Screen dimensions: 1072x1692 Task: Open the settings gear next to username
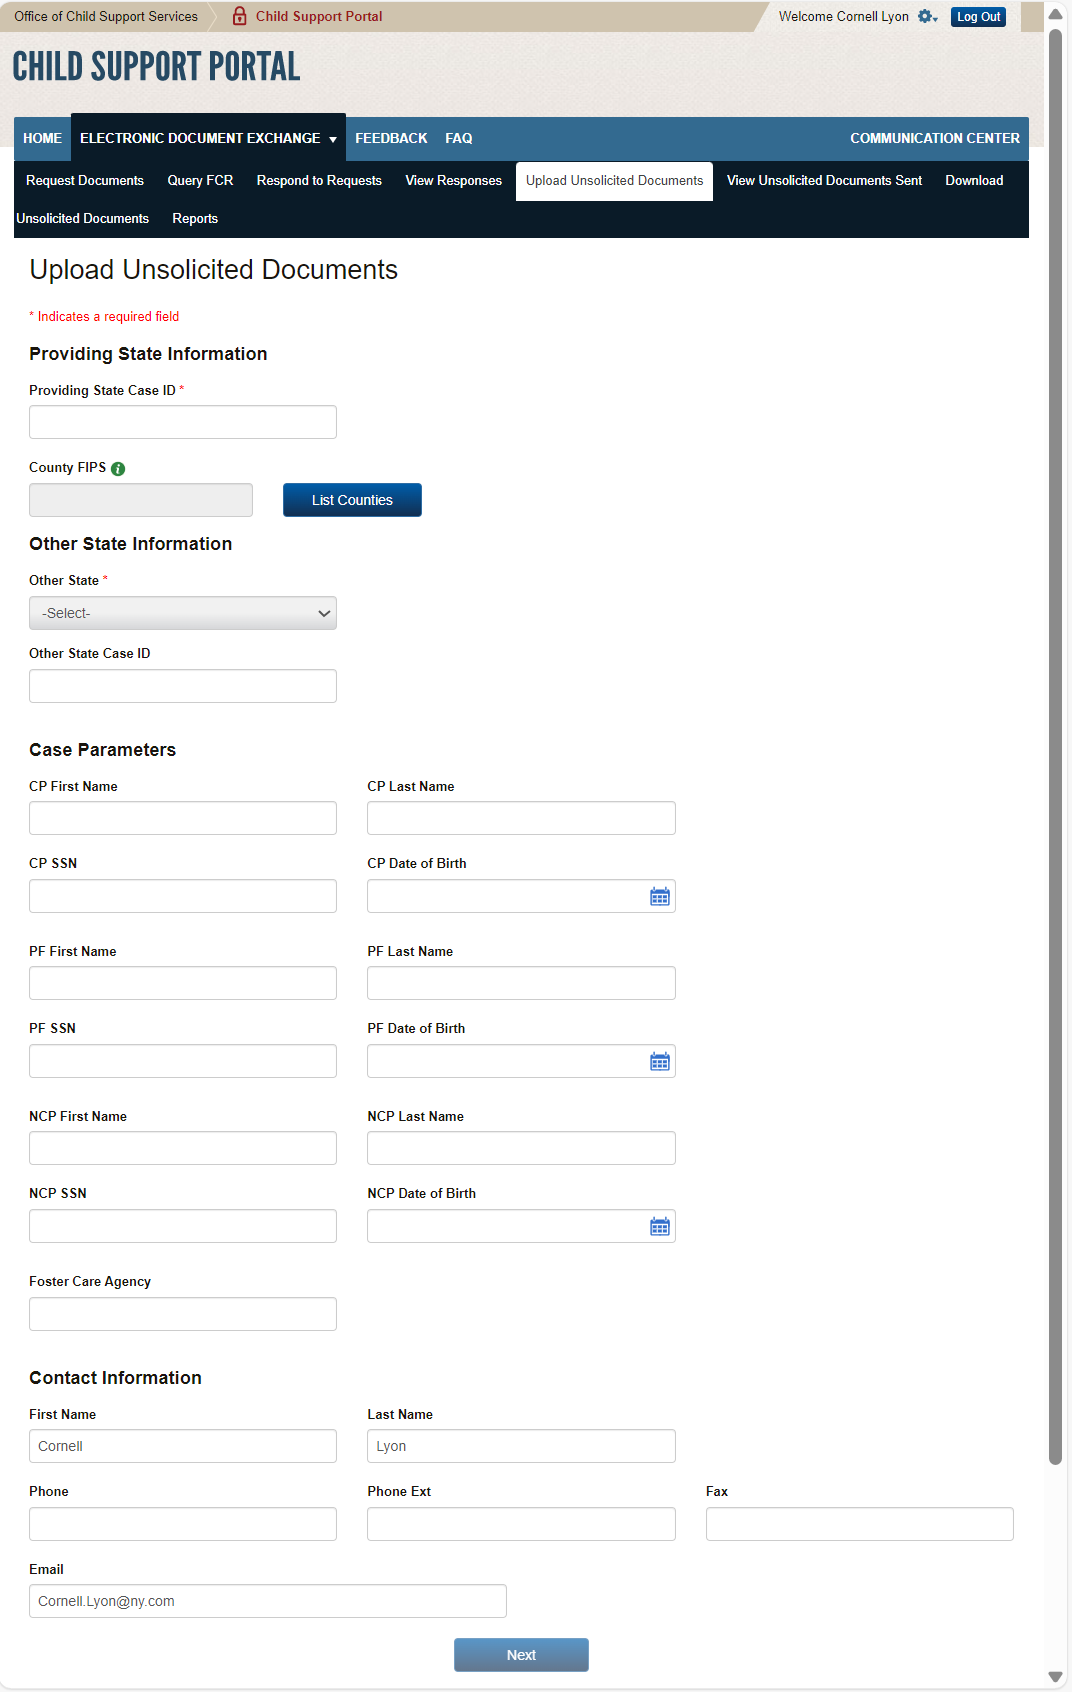pyautogui.click(x=926, y=16)
